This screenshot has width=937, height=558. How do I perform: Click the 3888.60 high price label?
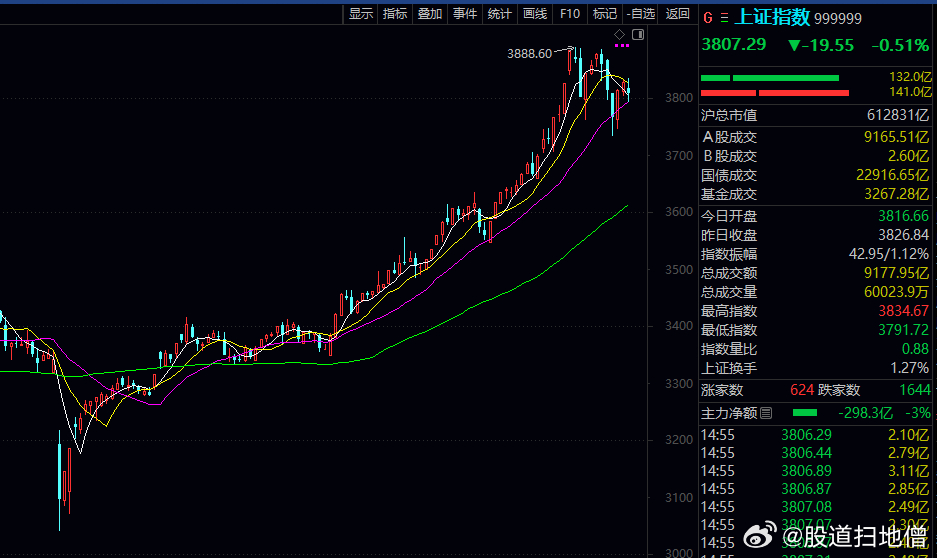click(529, 54)
